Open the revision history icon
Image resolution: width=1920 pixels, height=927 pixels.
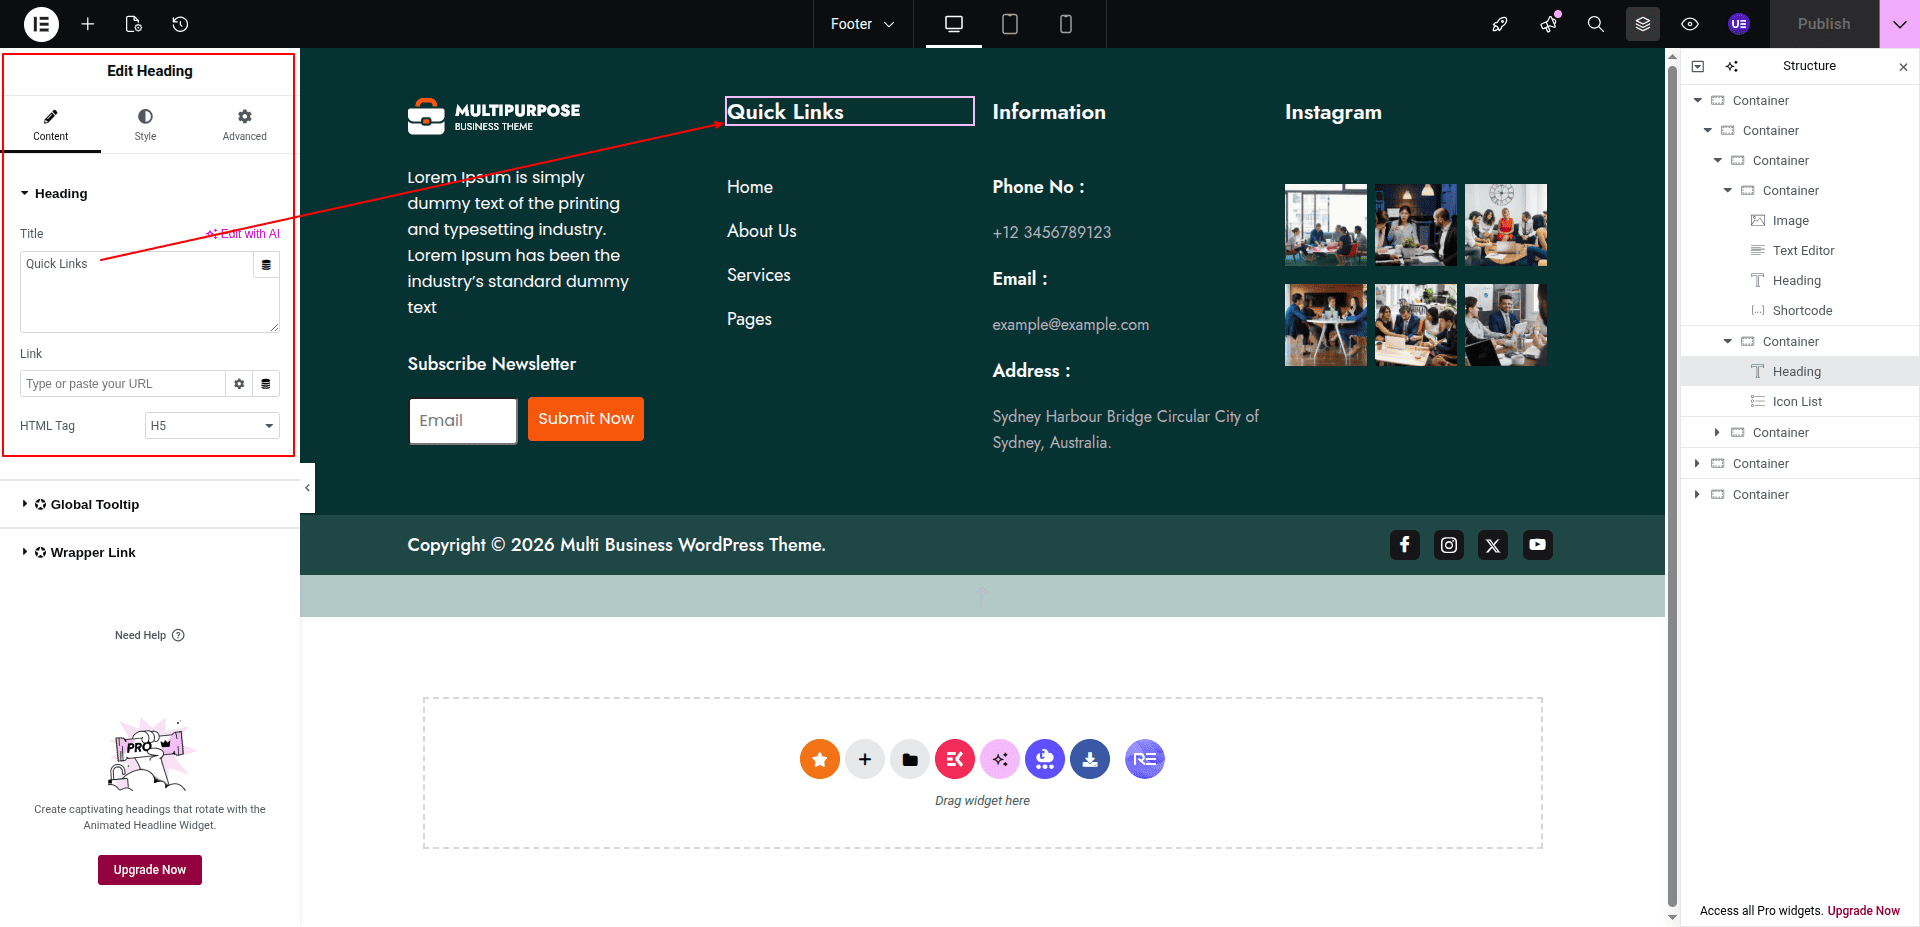tap(180, 24)
